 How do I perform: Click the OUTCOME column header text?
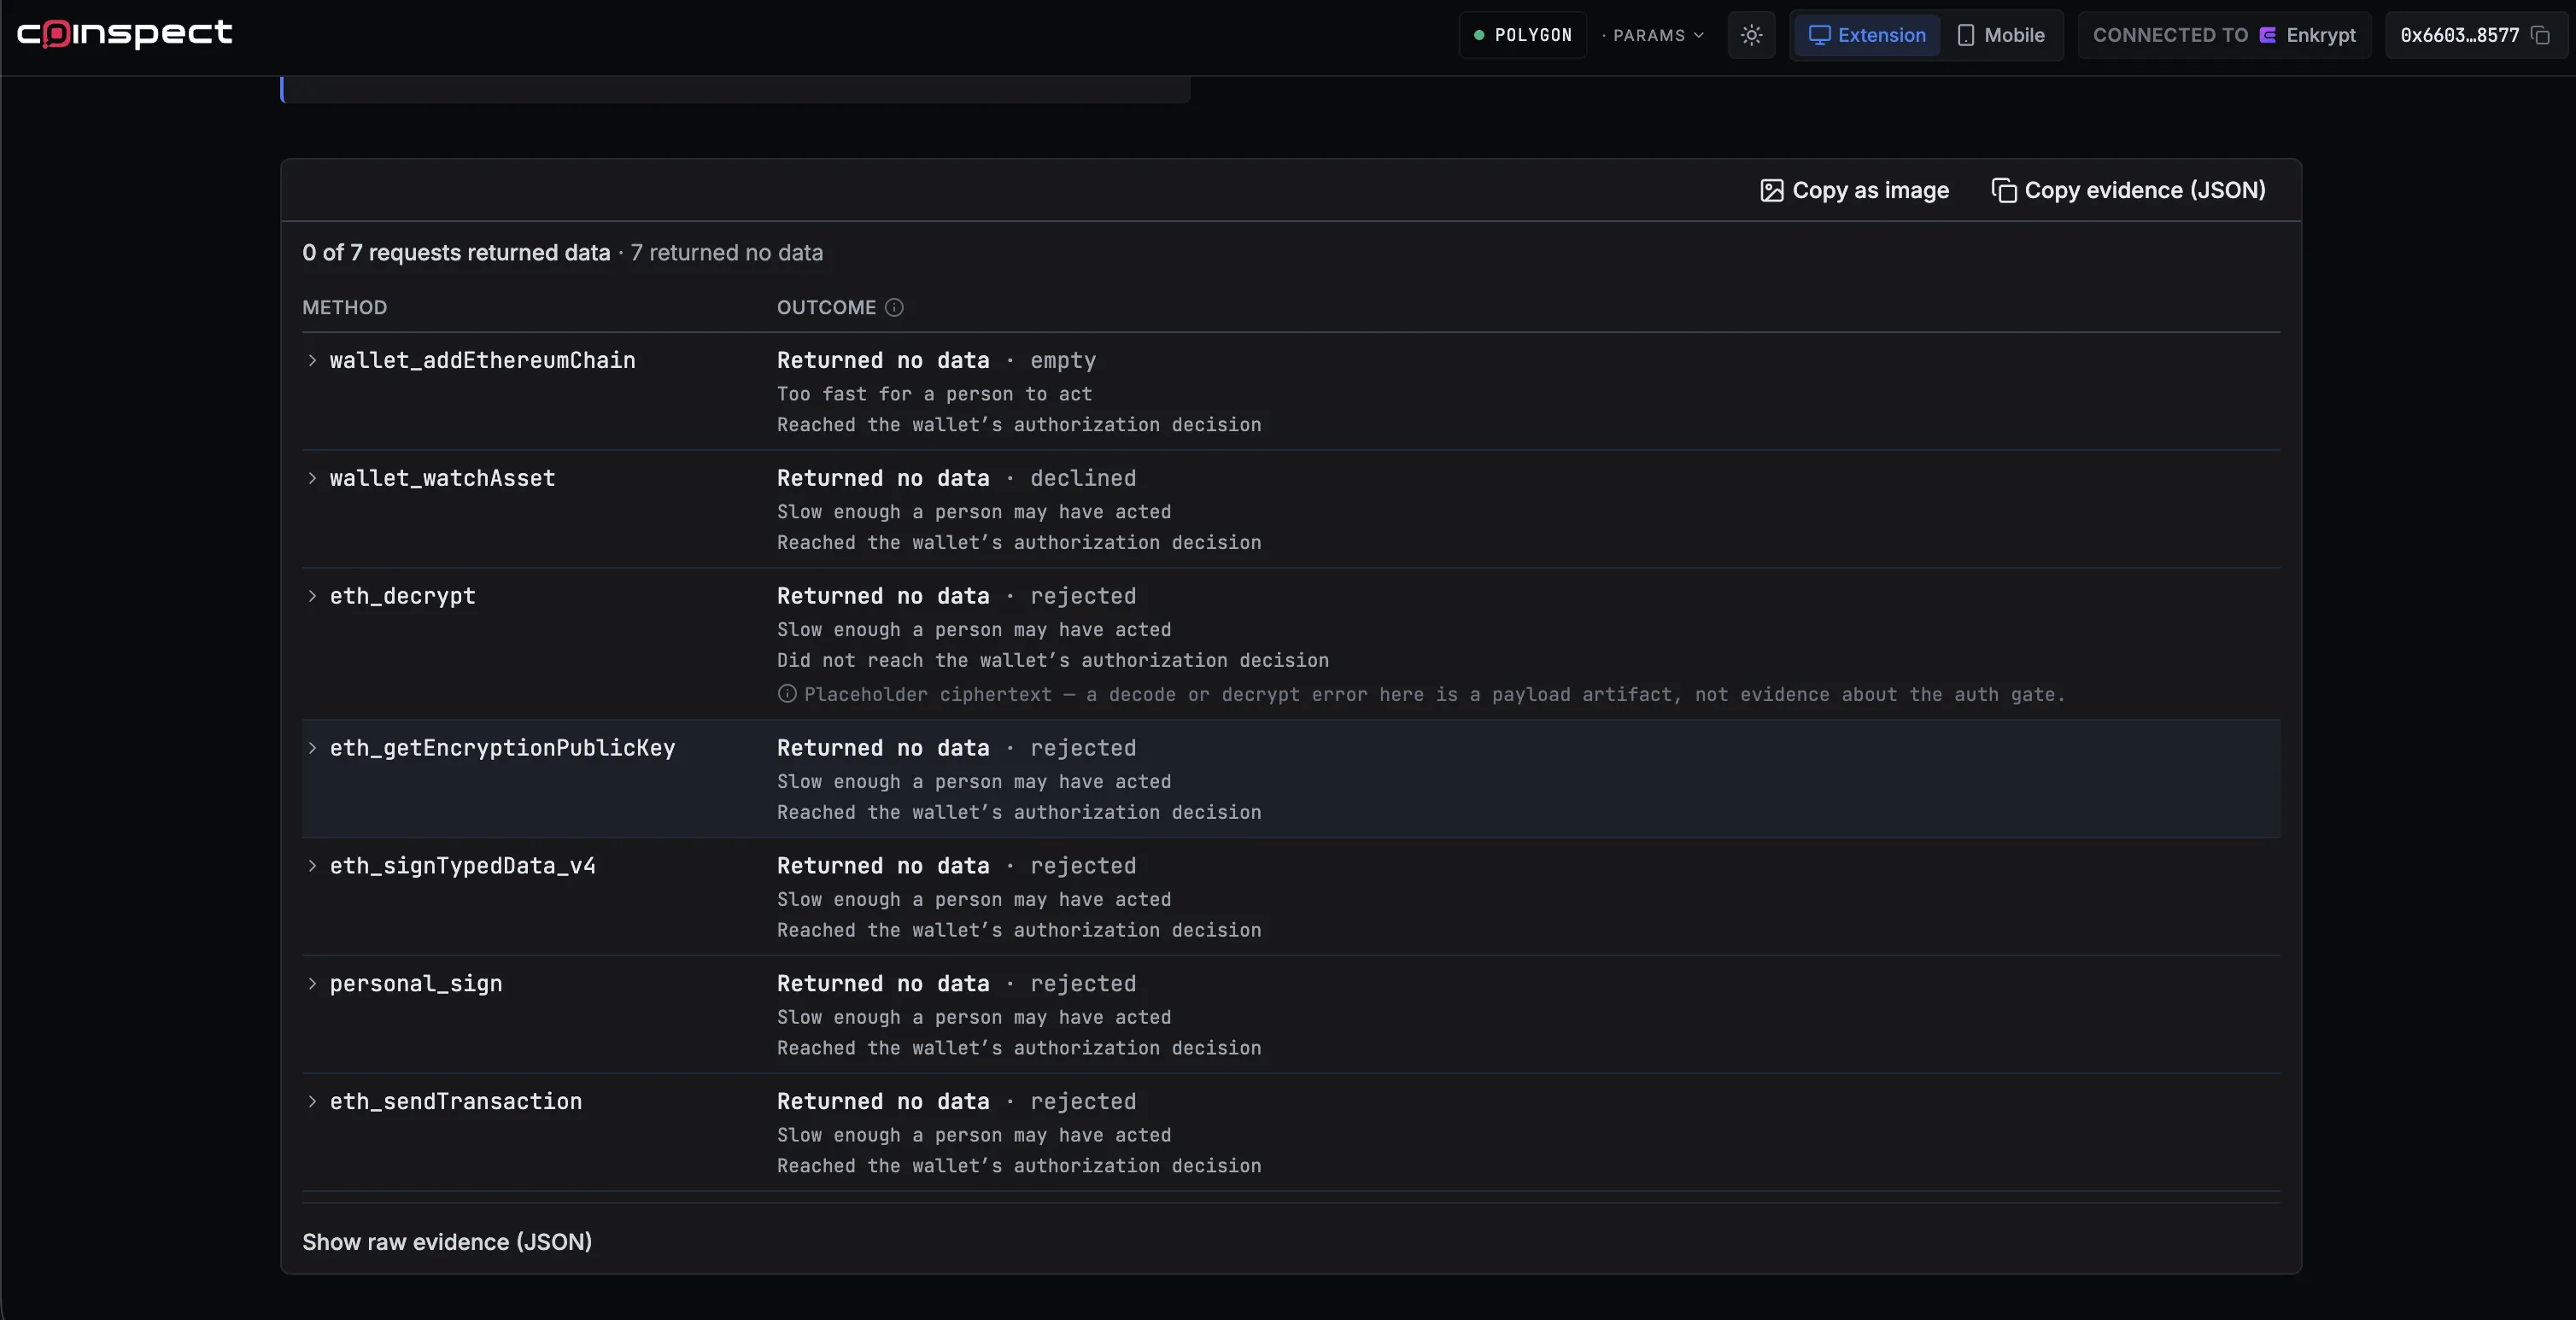coord(826,307)
